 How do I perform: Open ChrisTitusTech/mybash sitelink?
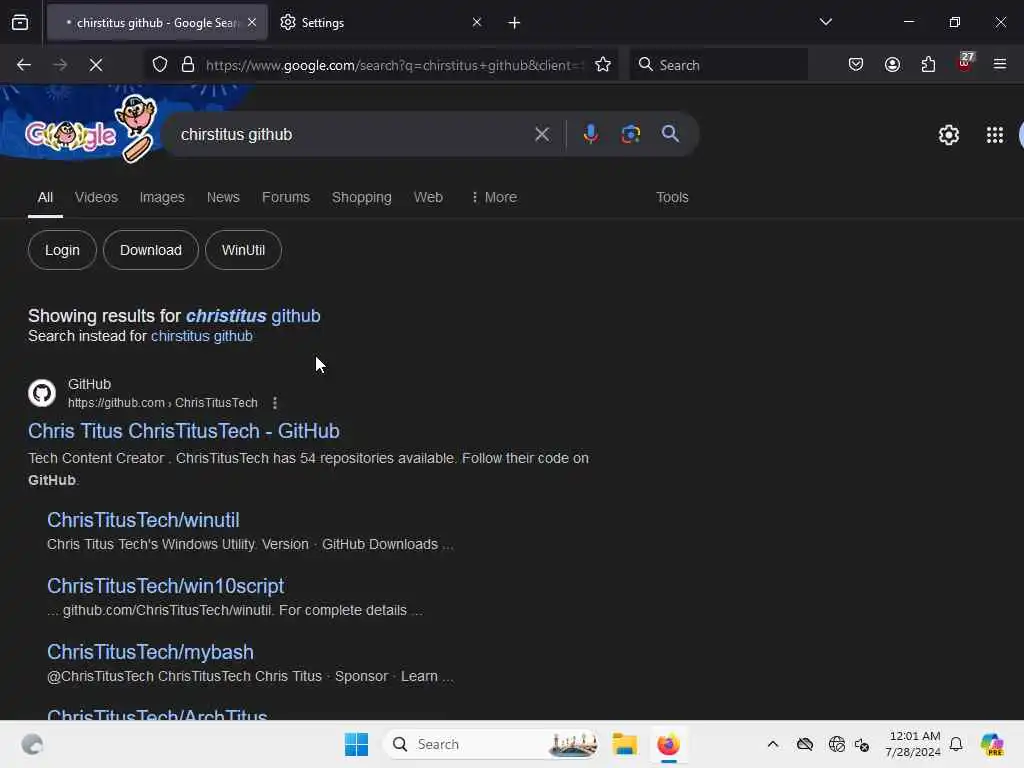[x=150, y=652]
